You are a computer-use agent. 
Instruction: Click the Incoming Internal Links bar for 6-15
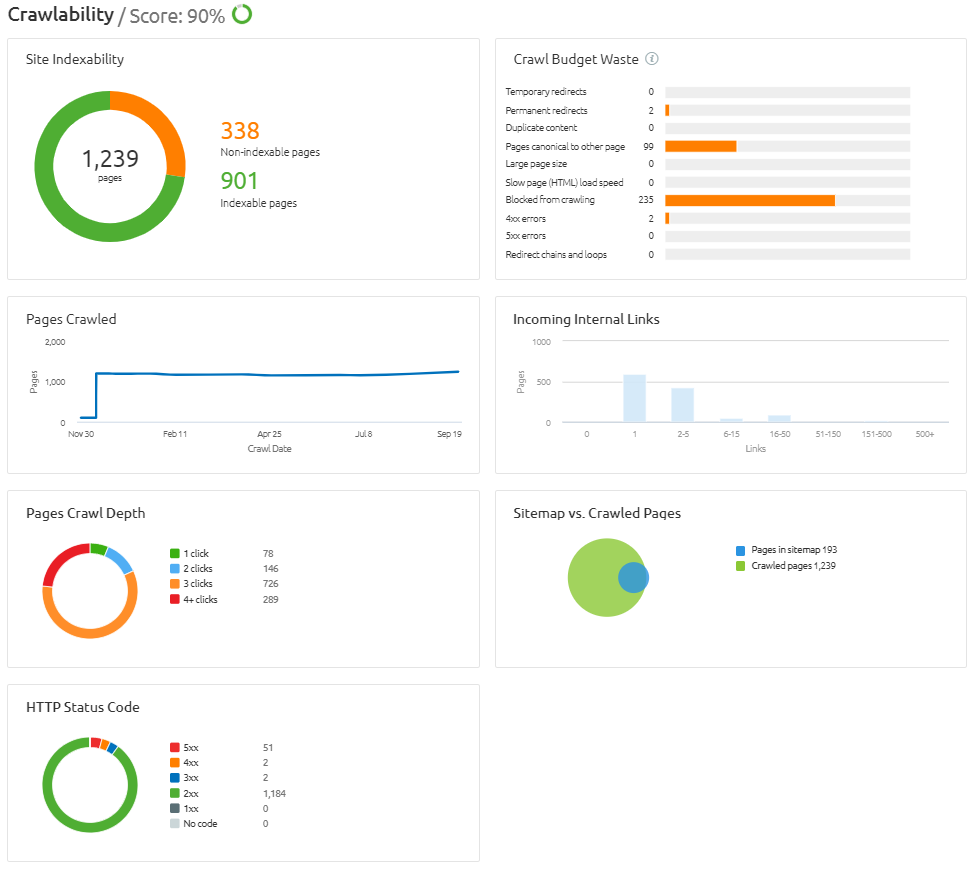731,420
